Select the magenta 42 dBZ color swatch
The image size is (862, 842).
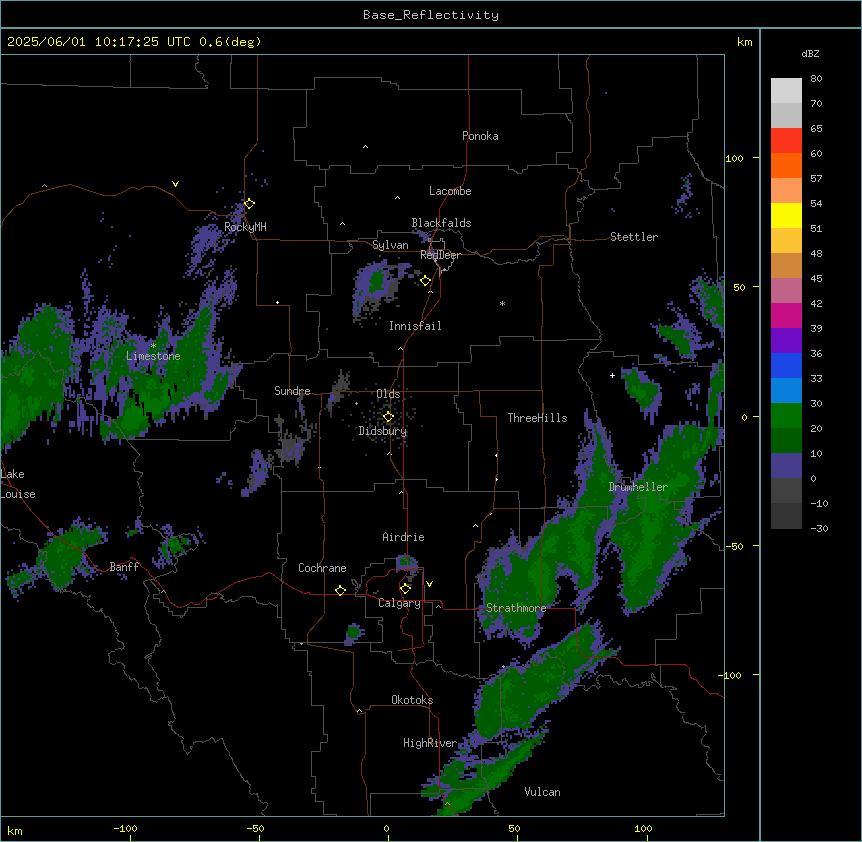pos(786,315)
